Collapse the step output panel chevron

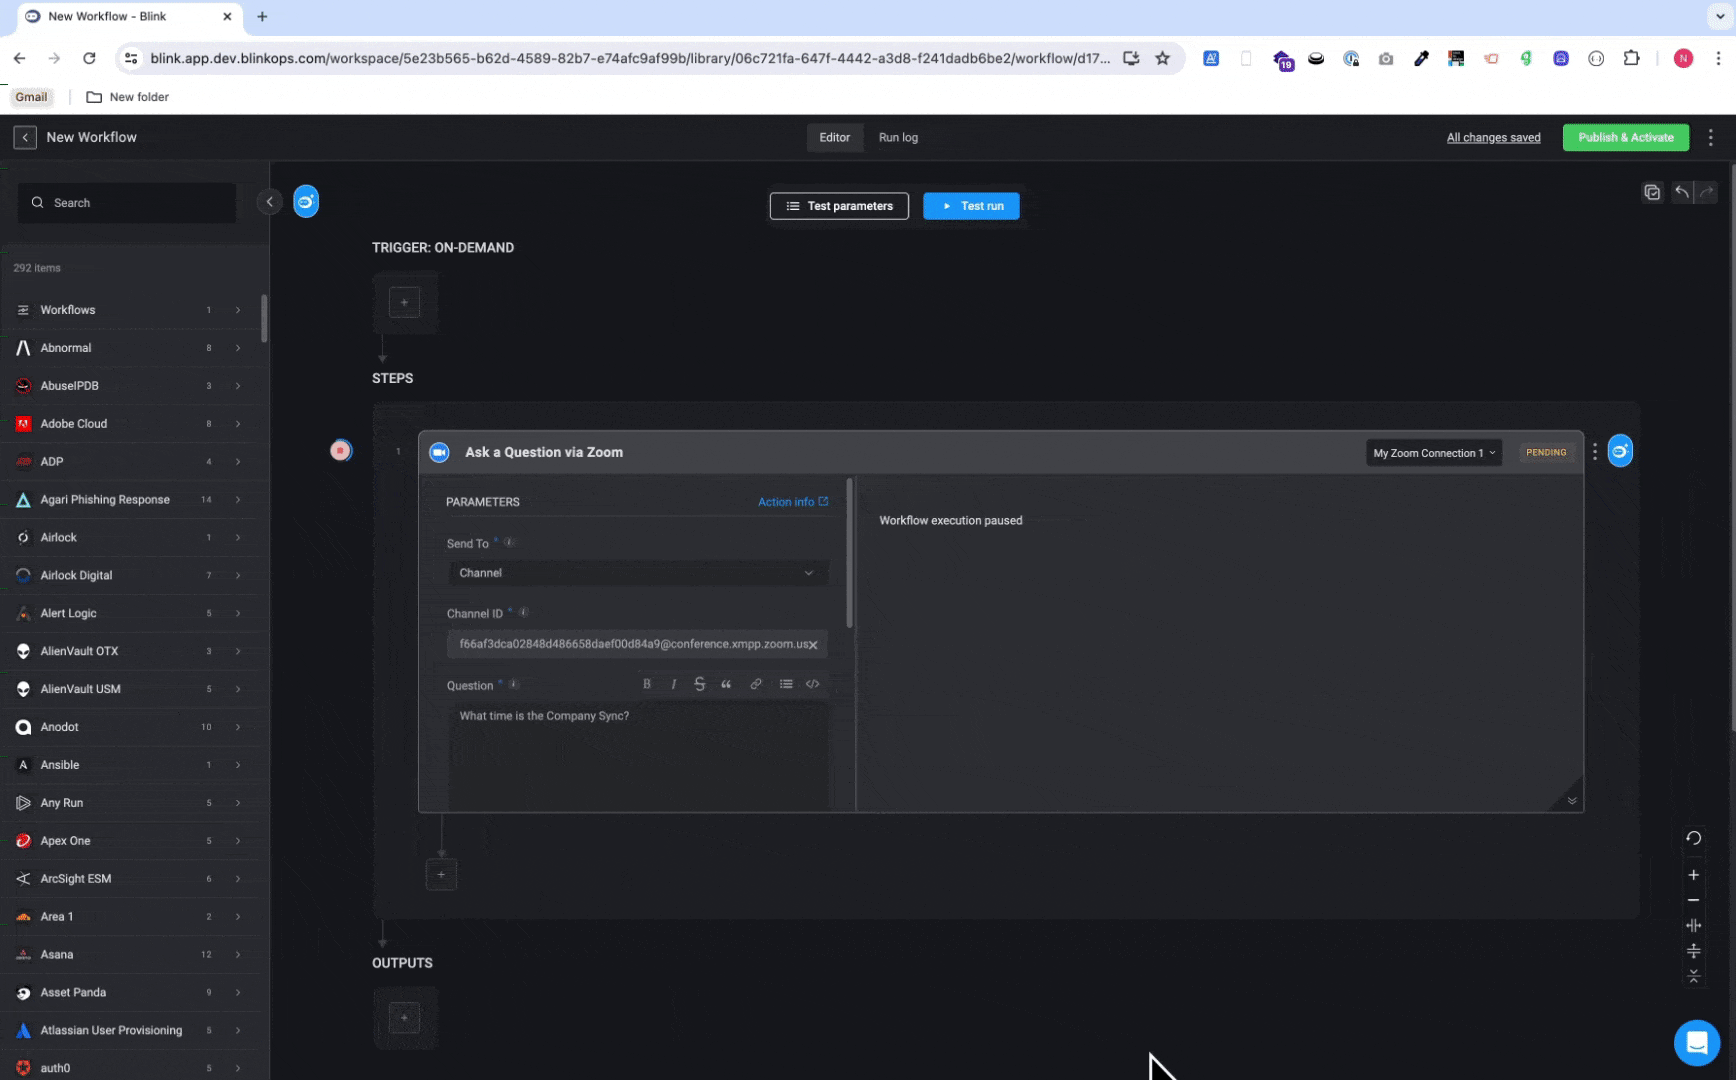pos(1572,801)
